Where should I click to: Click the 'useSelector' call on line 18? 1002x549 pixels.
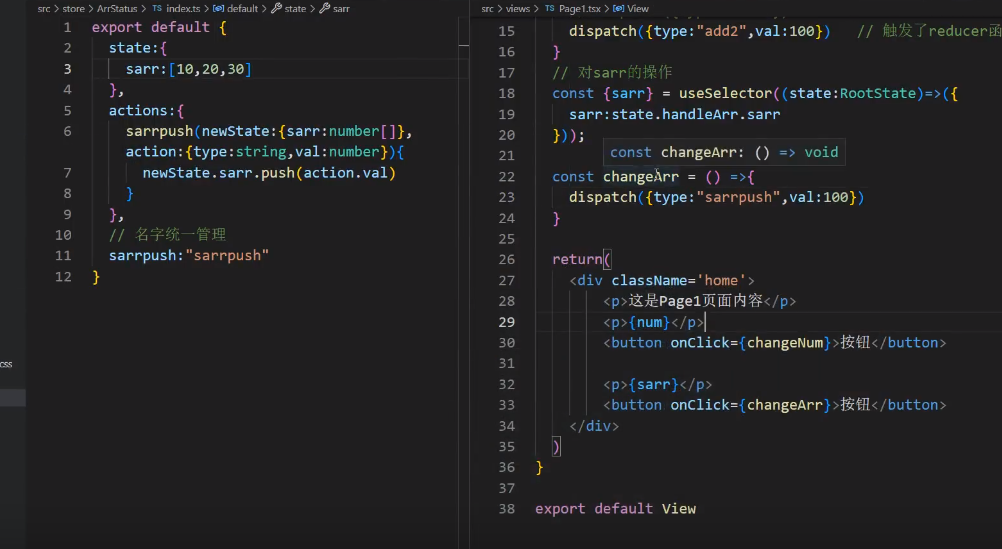(x=725, y=93)
